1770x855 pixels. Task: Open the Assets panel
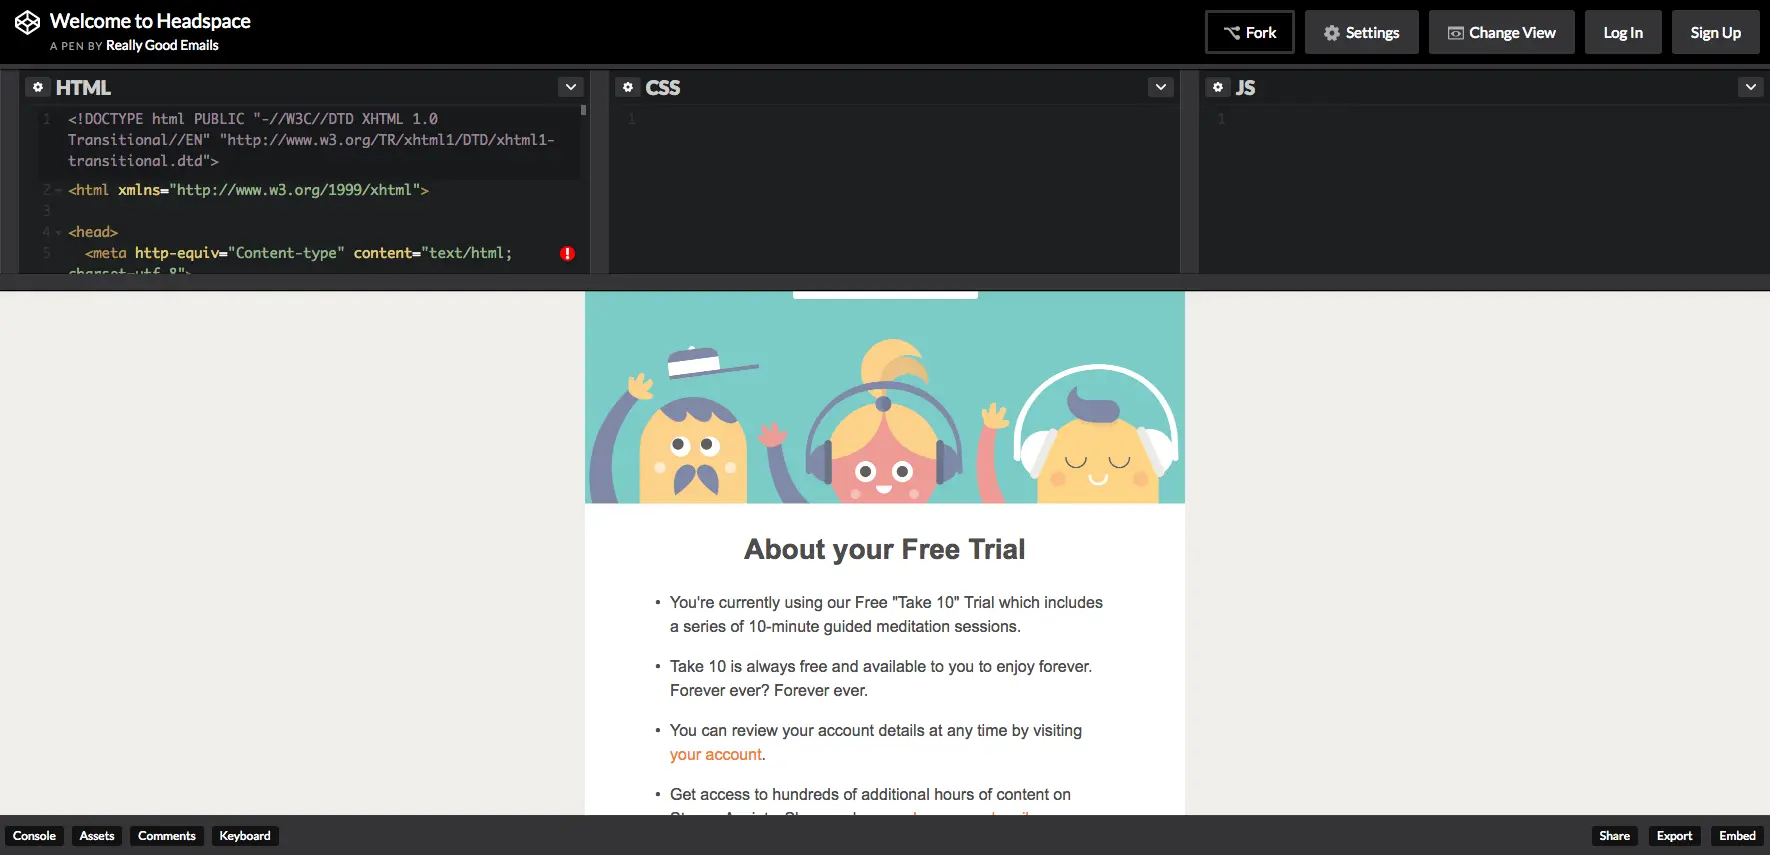[x=97, y=836]
